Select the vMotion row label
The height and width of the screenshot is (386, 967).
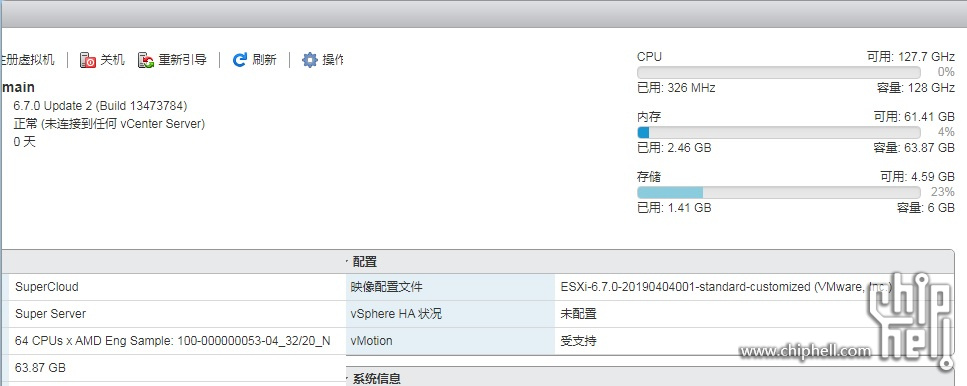tap(371, 340)
